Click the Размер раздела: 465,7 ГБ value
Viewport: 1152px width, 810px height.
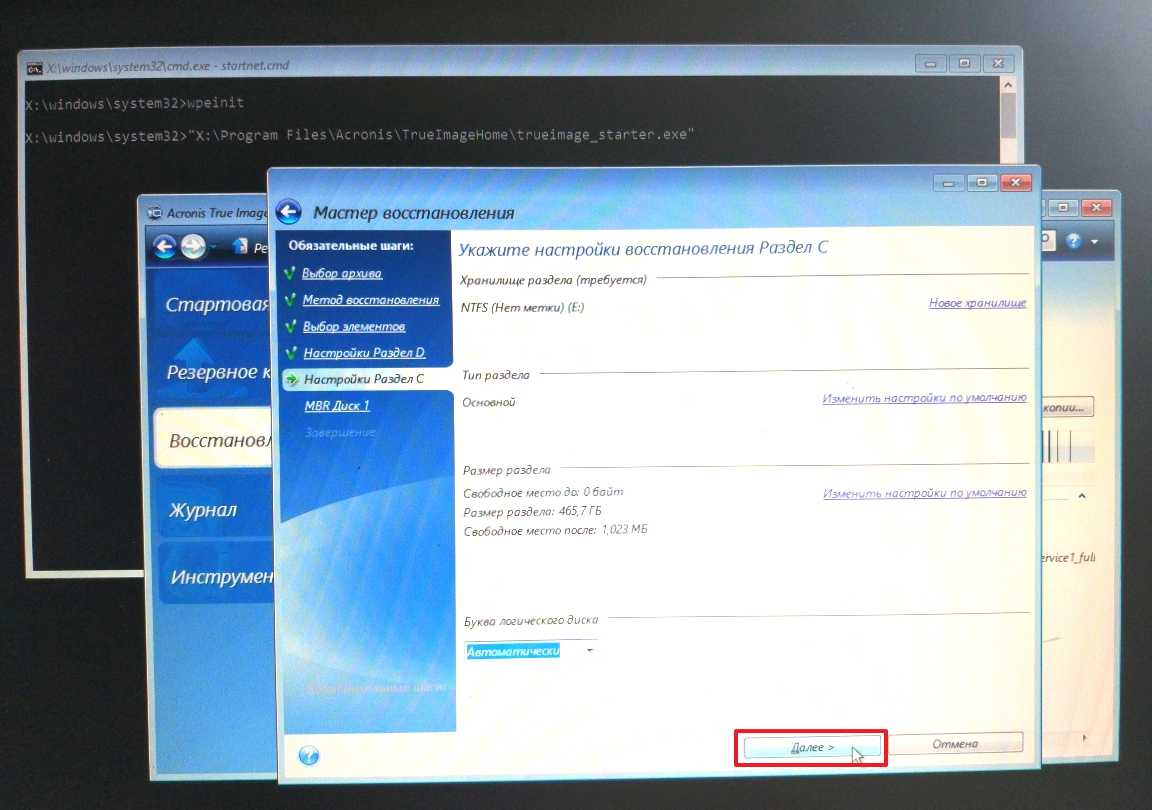pos(532,512)
